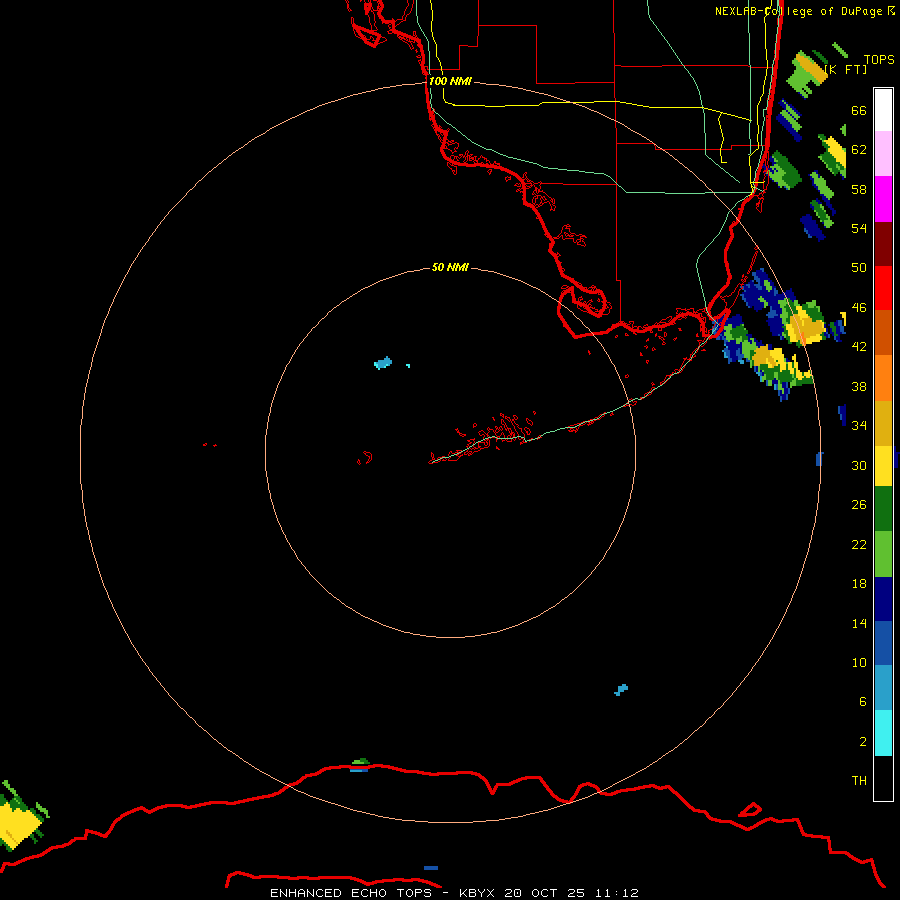Pick the dark green legend swatch
Image resolution: width=900 pixels, height=900 pixels.
pos(883,509)
